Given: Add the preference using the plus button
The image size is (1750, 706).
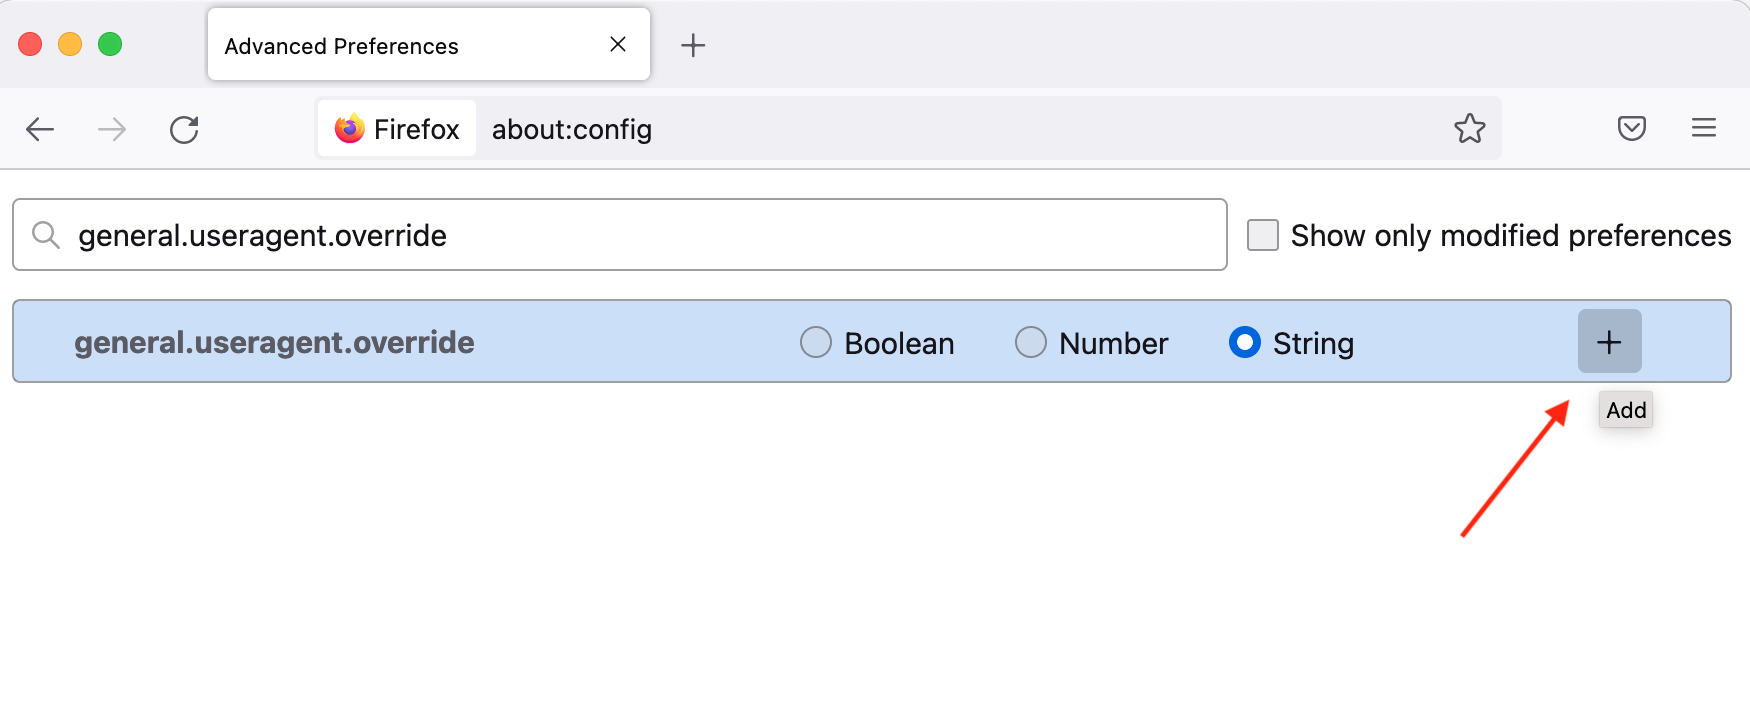Looking at the screenshot, I should pos(1609,342).
